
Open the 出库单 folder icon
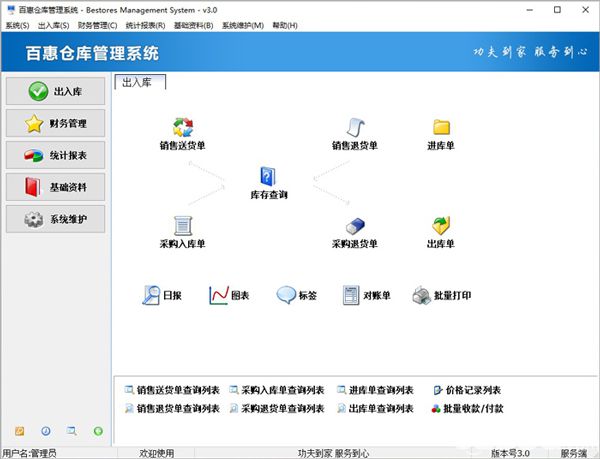441,226
